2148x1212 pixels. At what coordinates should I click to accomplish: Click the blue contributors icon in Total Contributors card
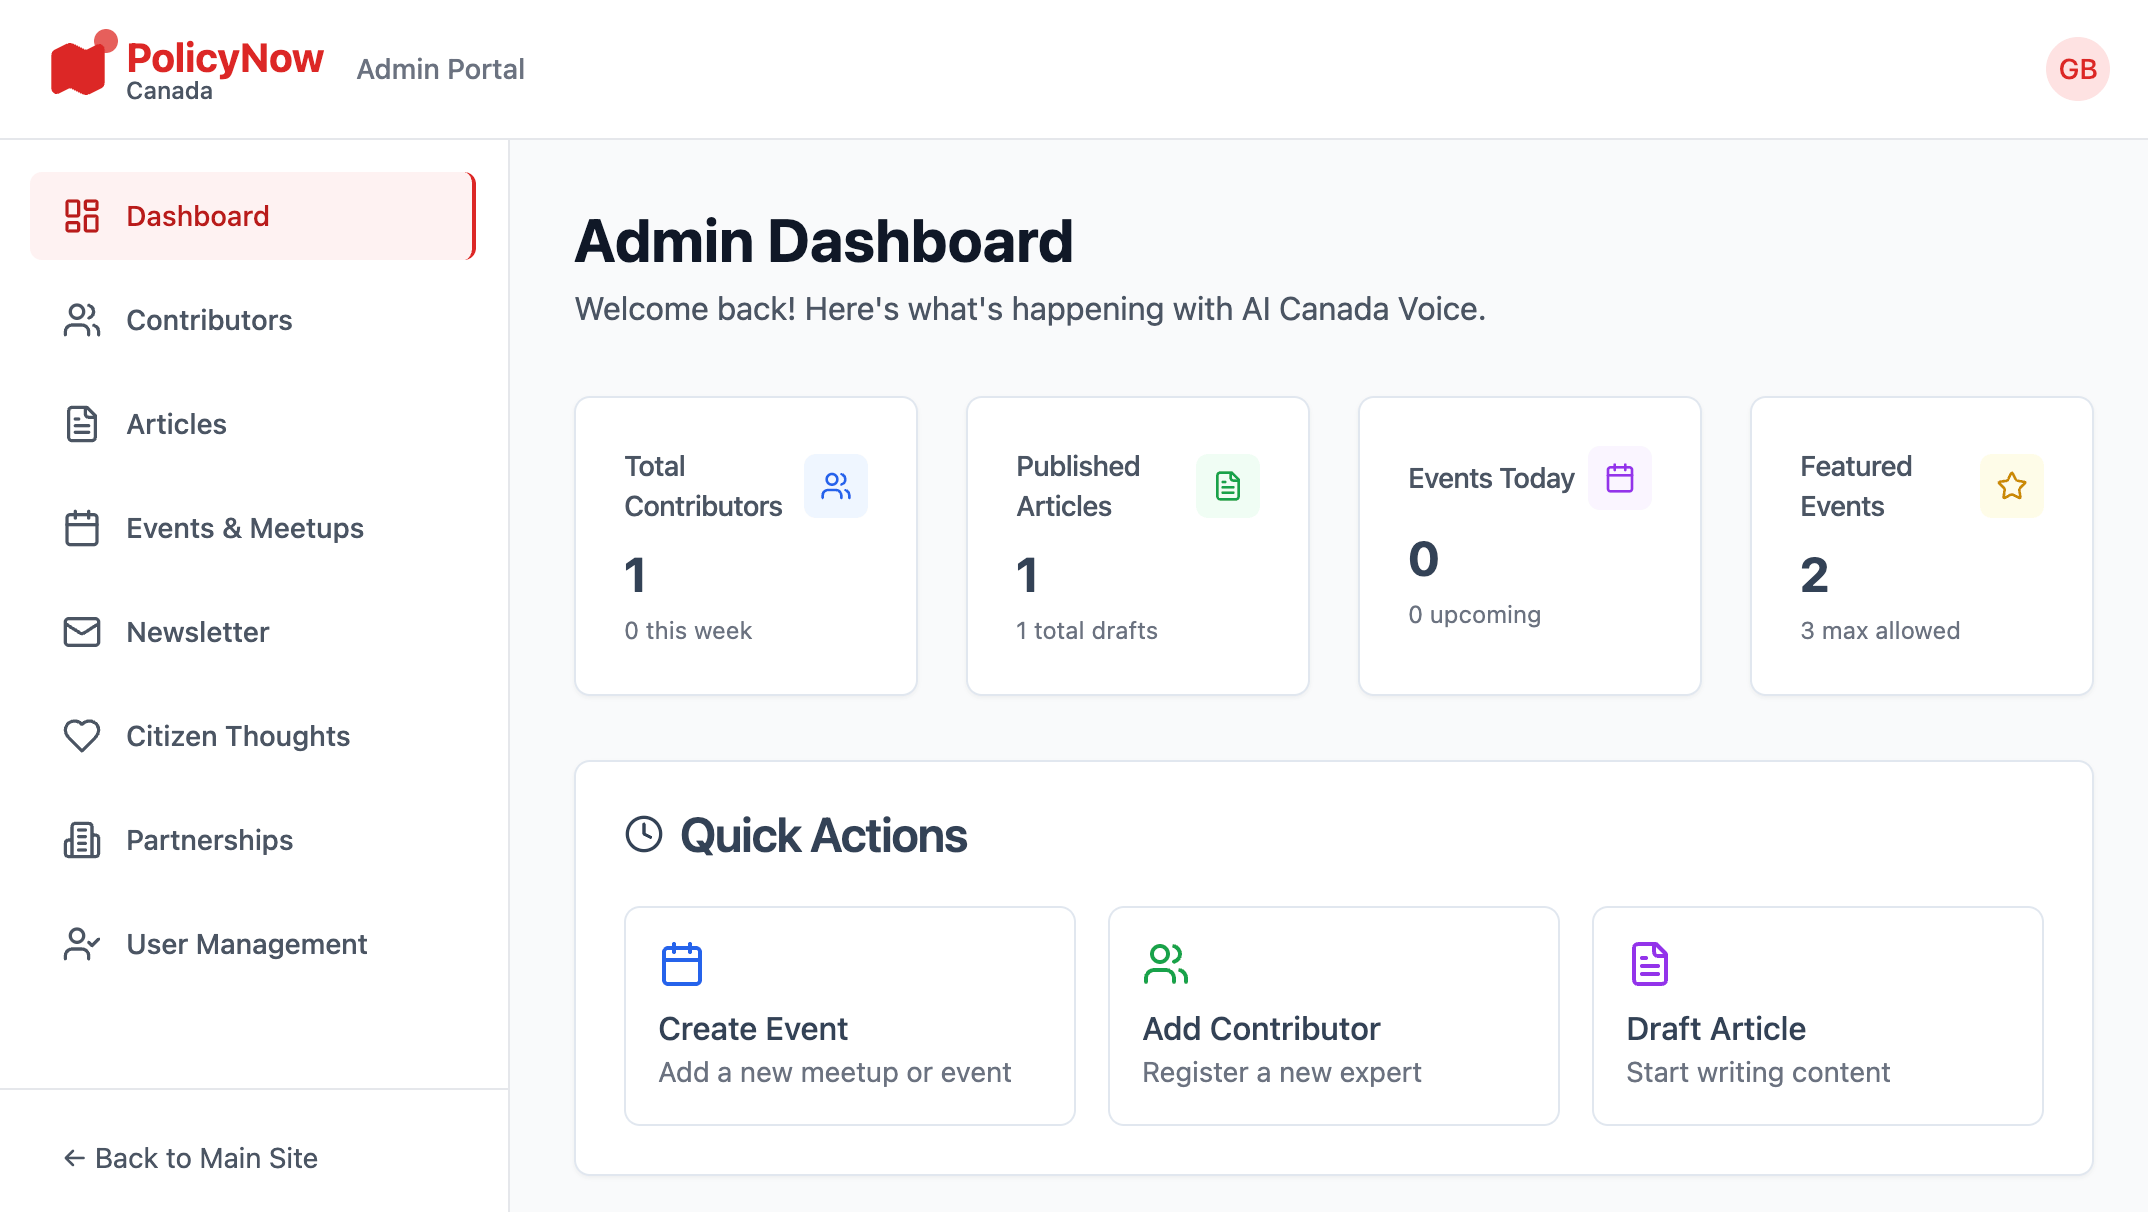click(835, 486)
